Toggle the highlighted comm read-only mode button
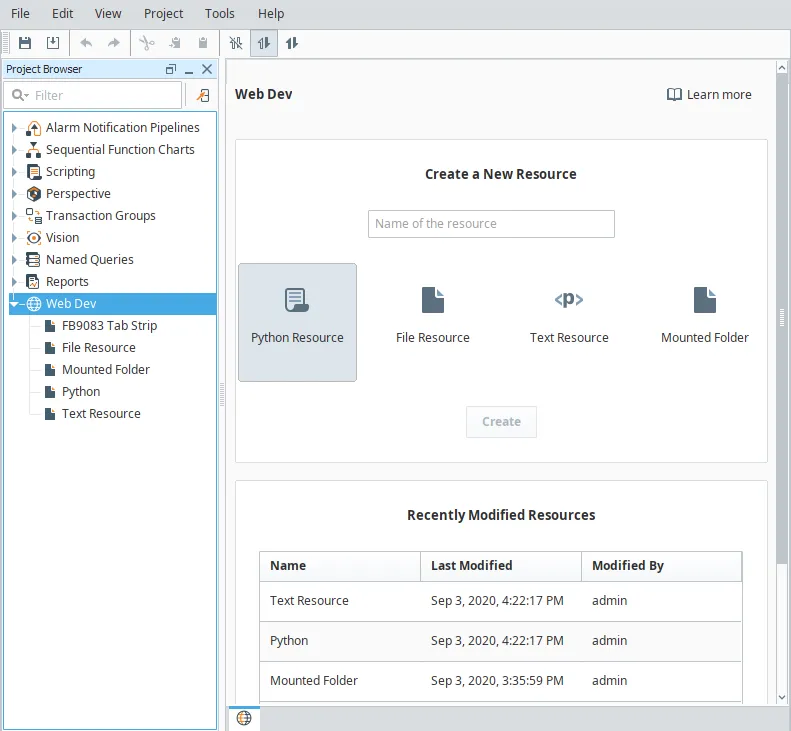The height and width of the screenshot is (731, 791). 264,43
